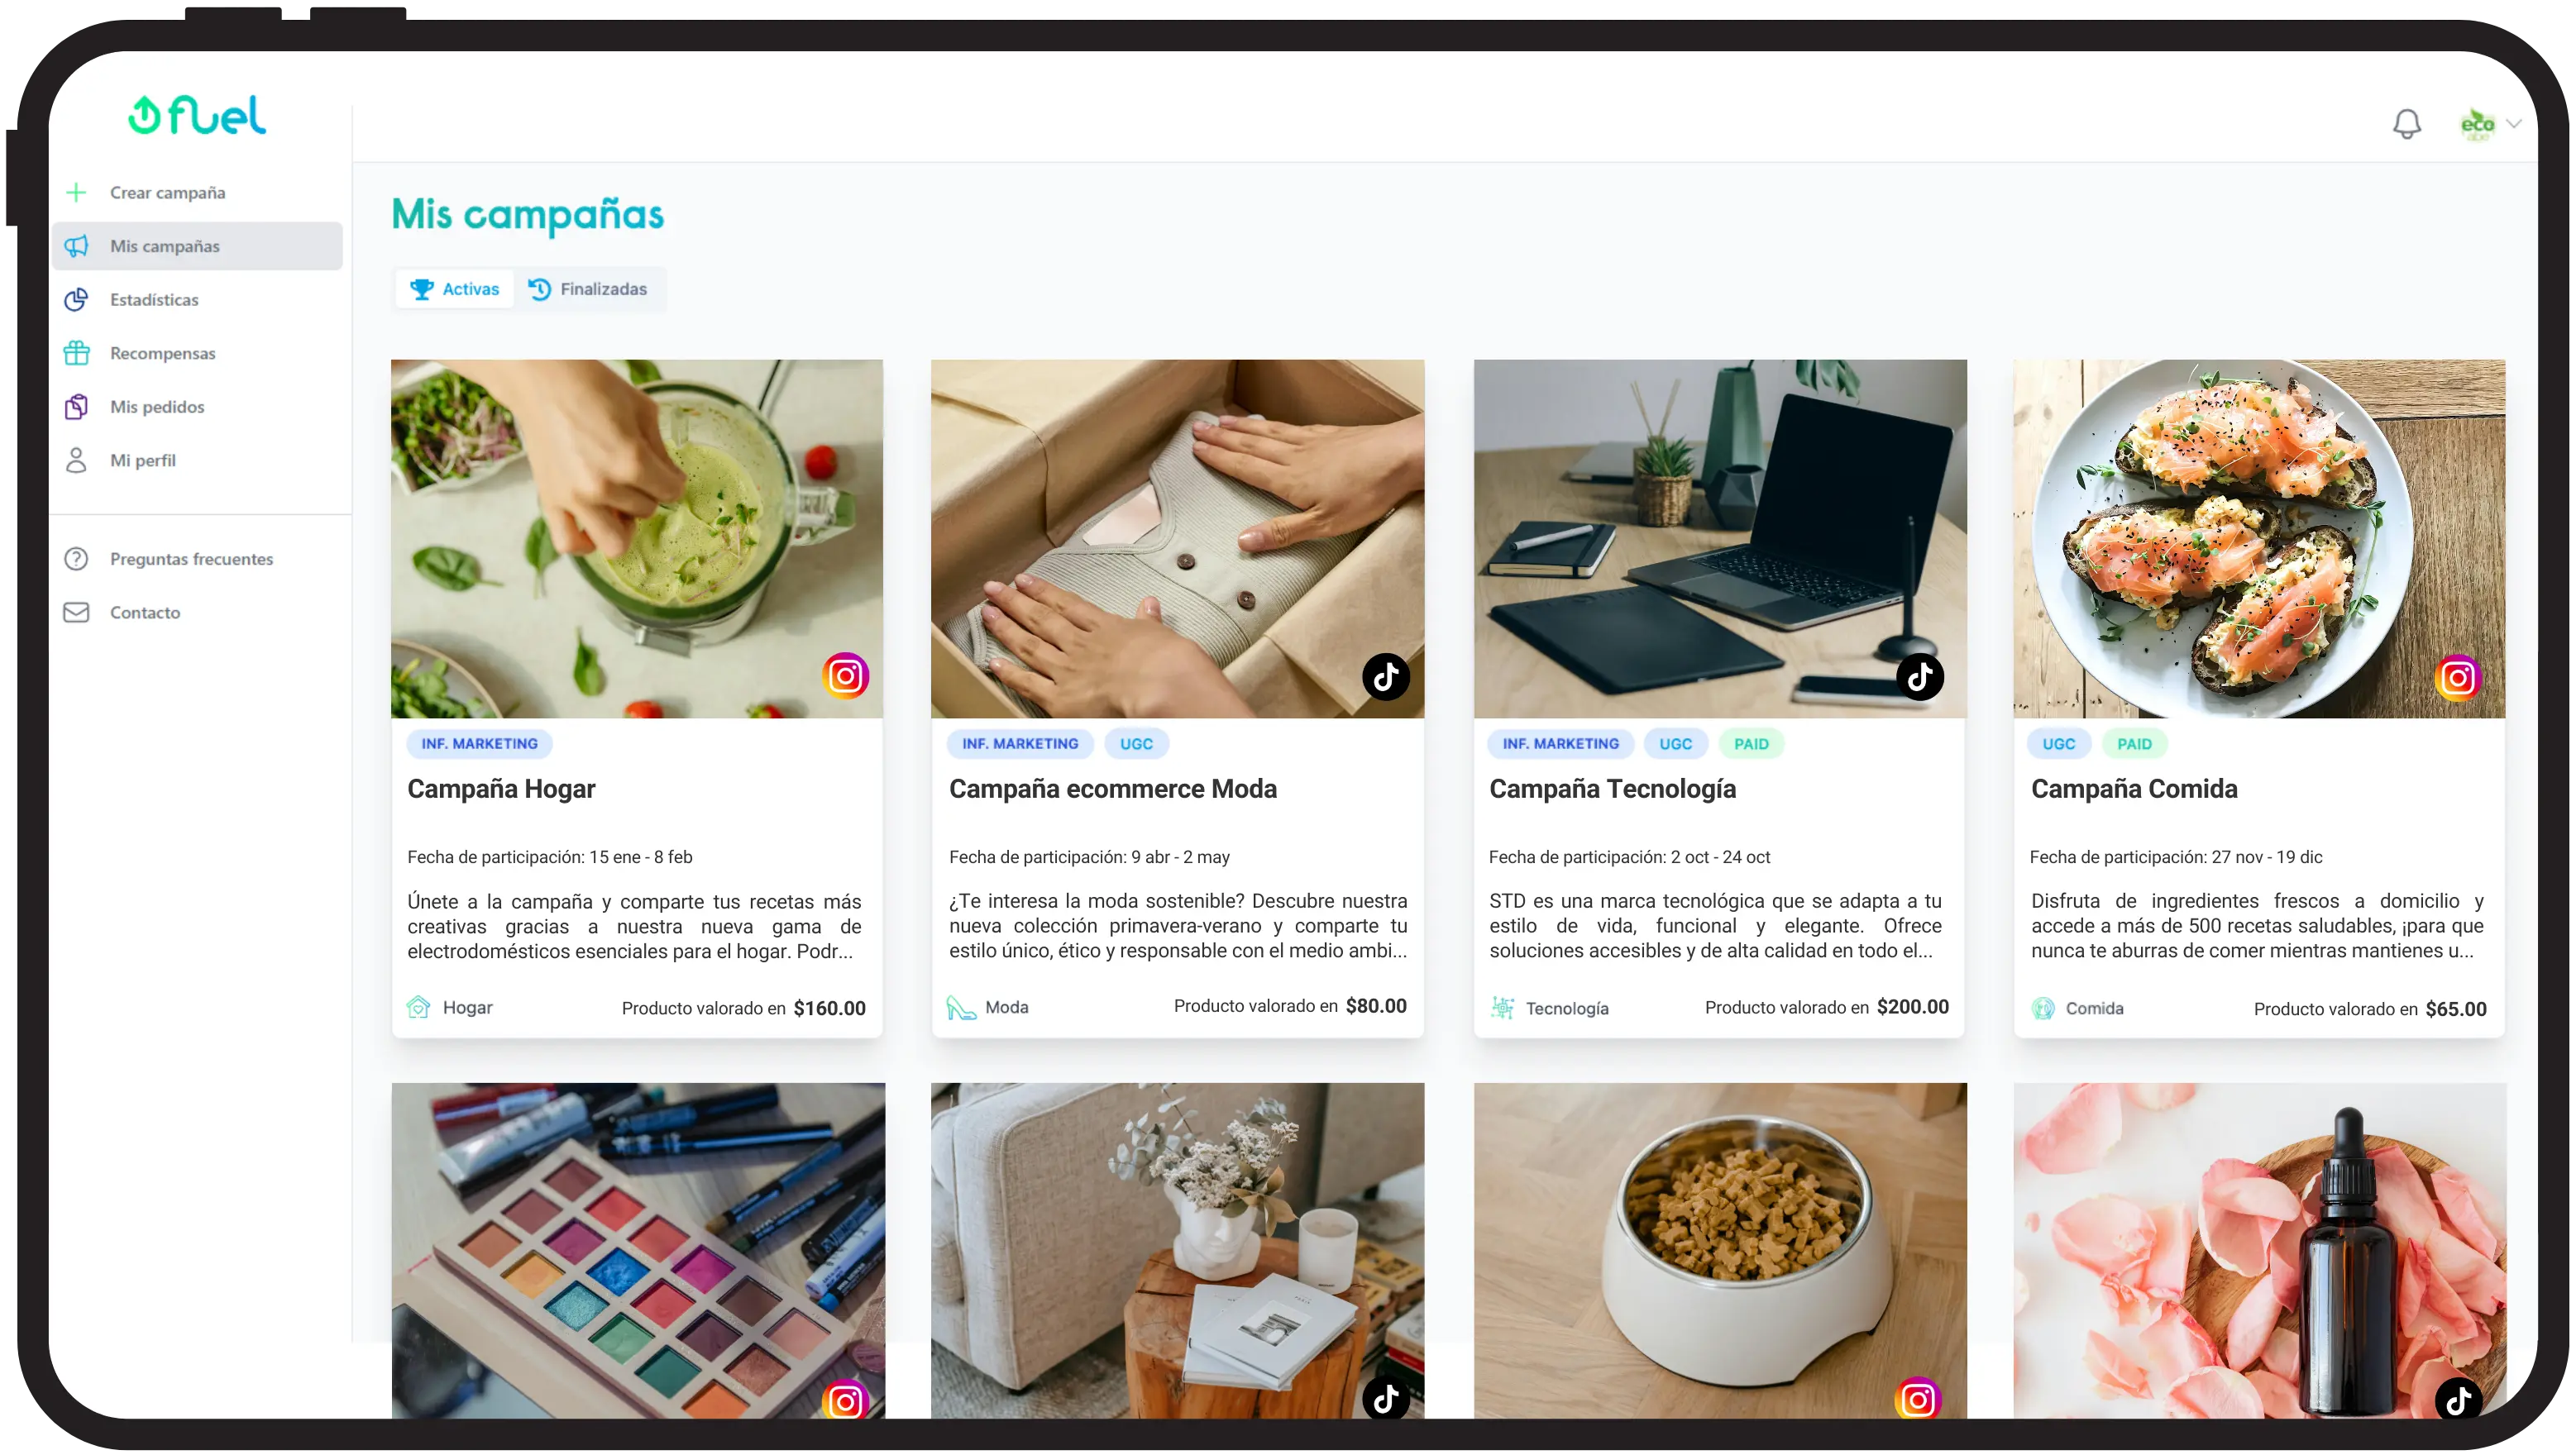
Task: Open Mis pedidos in sidebar
Action: coord(155,407)
